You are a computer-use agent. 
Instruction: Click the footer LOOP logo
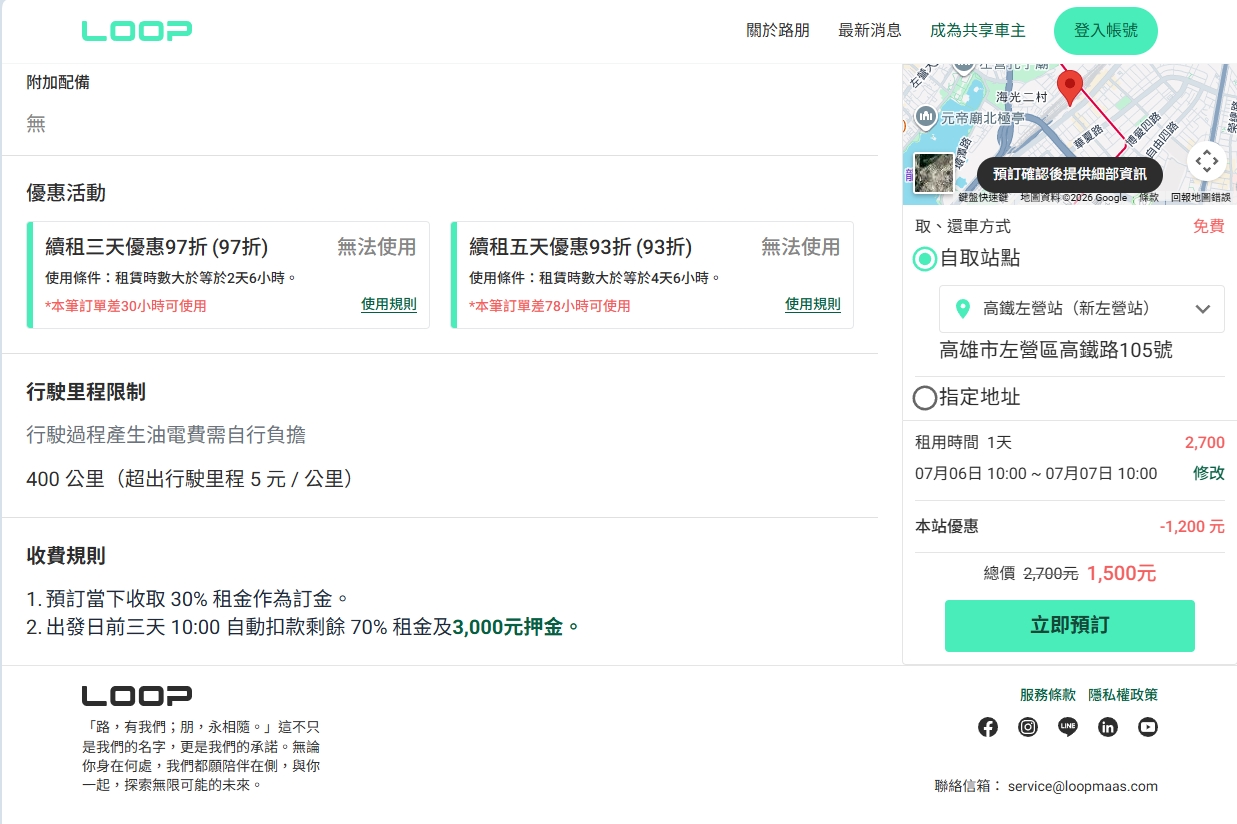click(136, 696)
